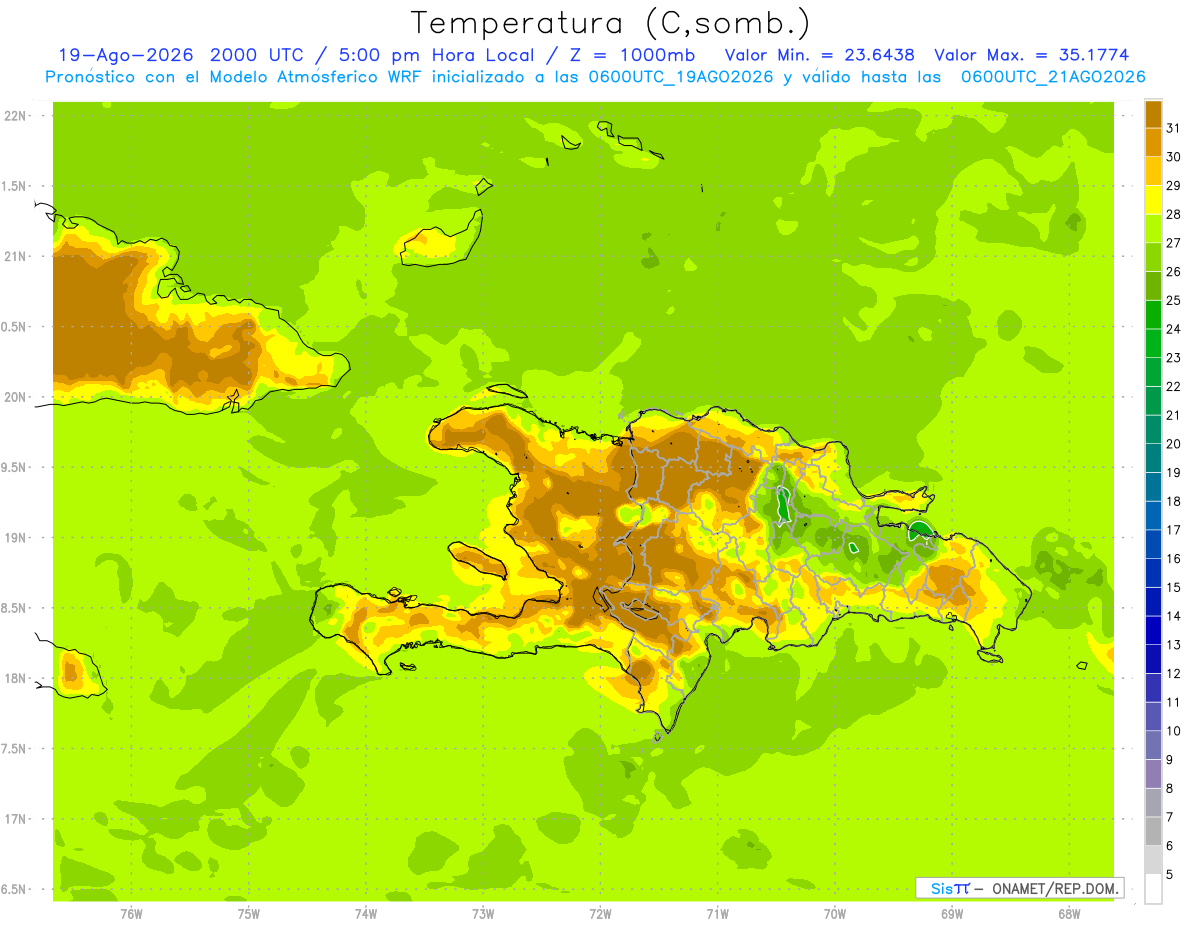Click the '70W' longitude axis label
1200x927 pixels.
(835, 914)
